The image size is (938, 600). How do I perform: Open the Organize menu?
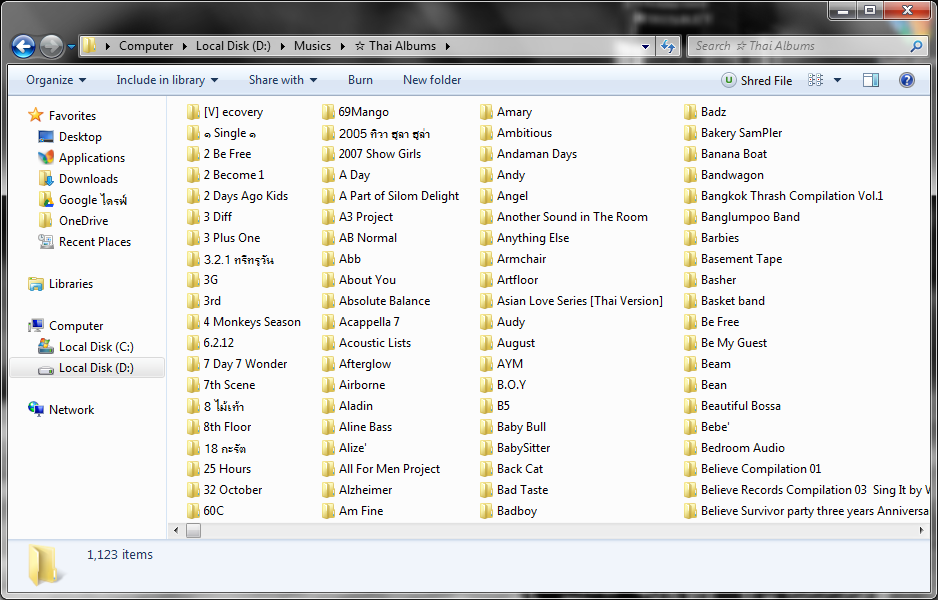[x=56, y=80]
